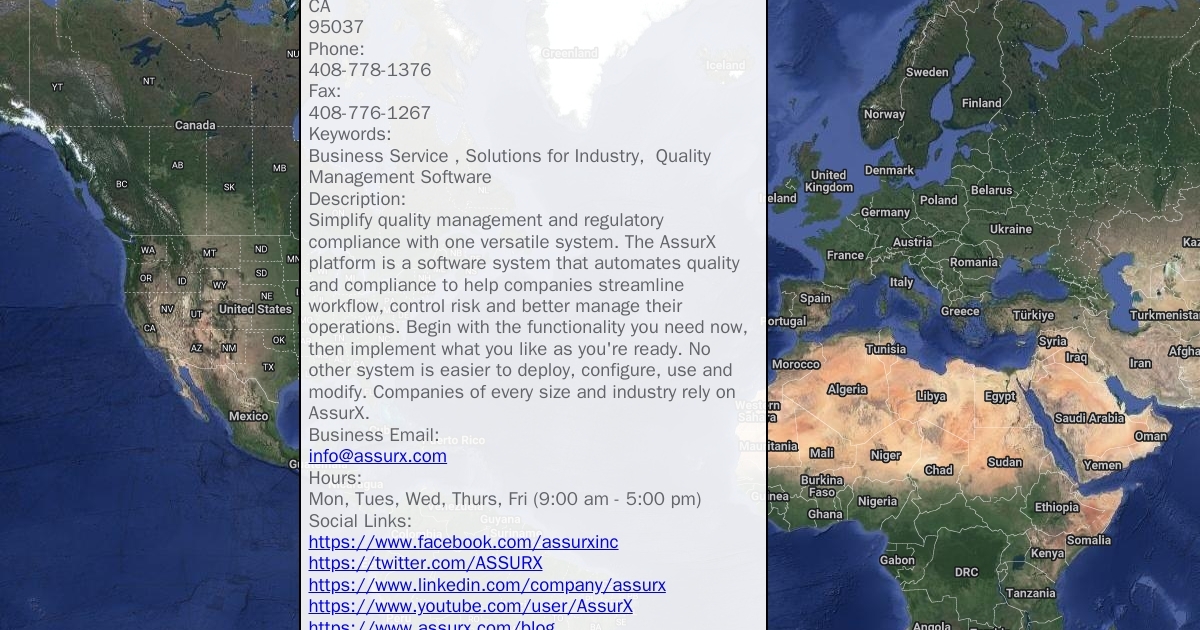The image size is (1200, 630).
Task: Click 'Turkmenistan' on the map
Action: (x=1164, y=315)
